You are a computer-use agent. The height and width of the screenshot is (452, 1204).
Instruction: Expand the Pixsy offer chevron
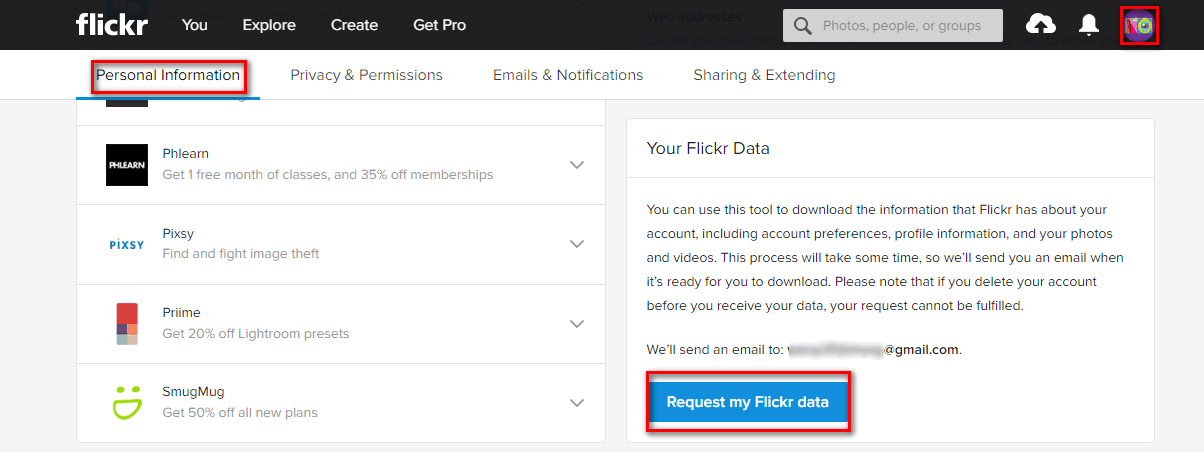point(576,244)
